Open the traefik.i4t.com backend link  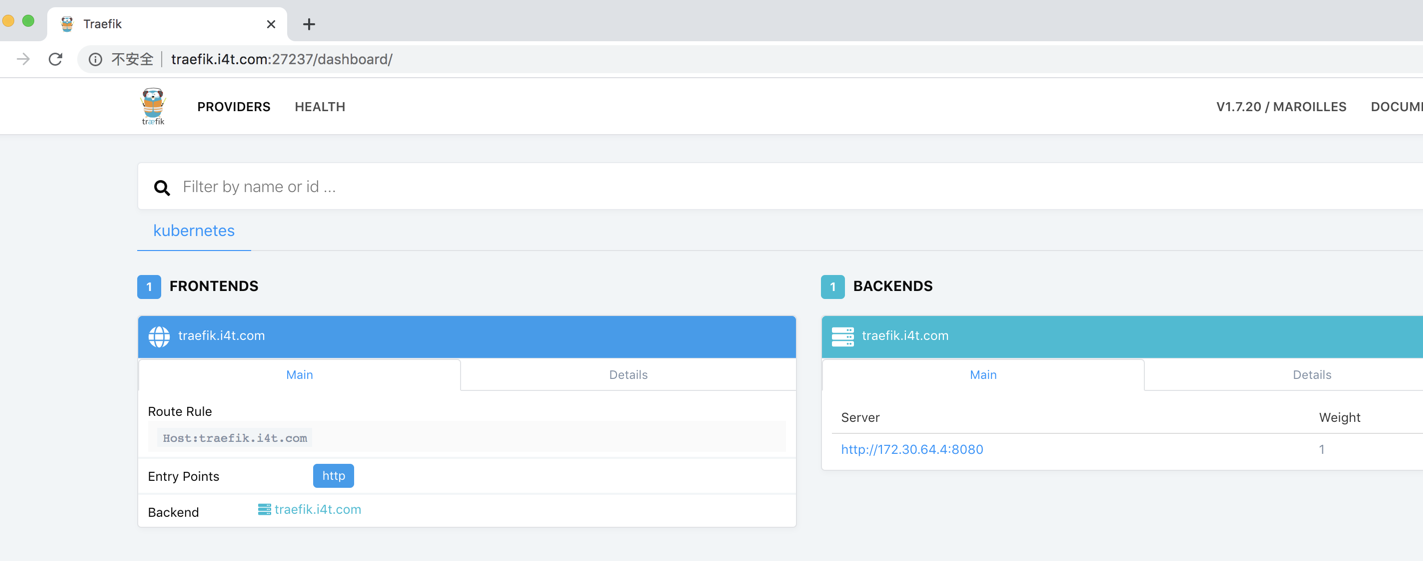coord(318,510)
